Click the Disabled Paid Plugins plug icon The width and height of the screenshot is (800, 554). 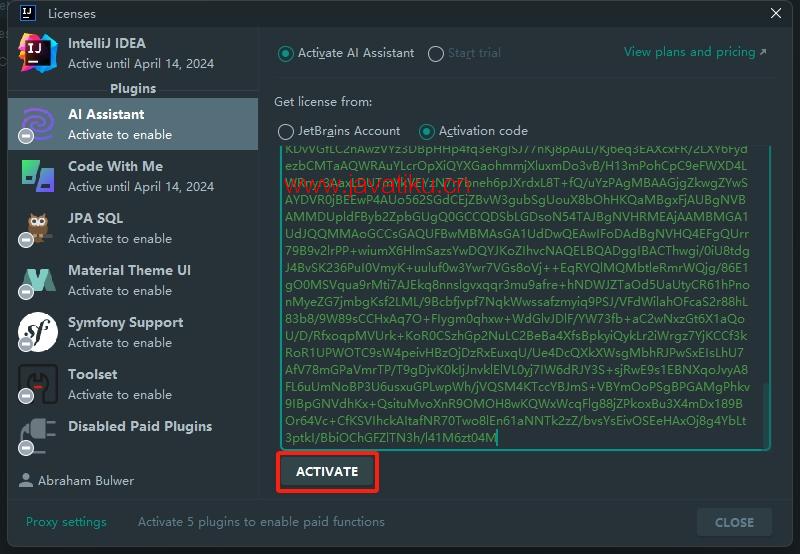tap(37, 436)
